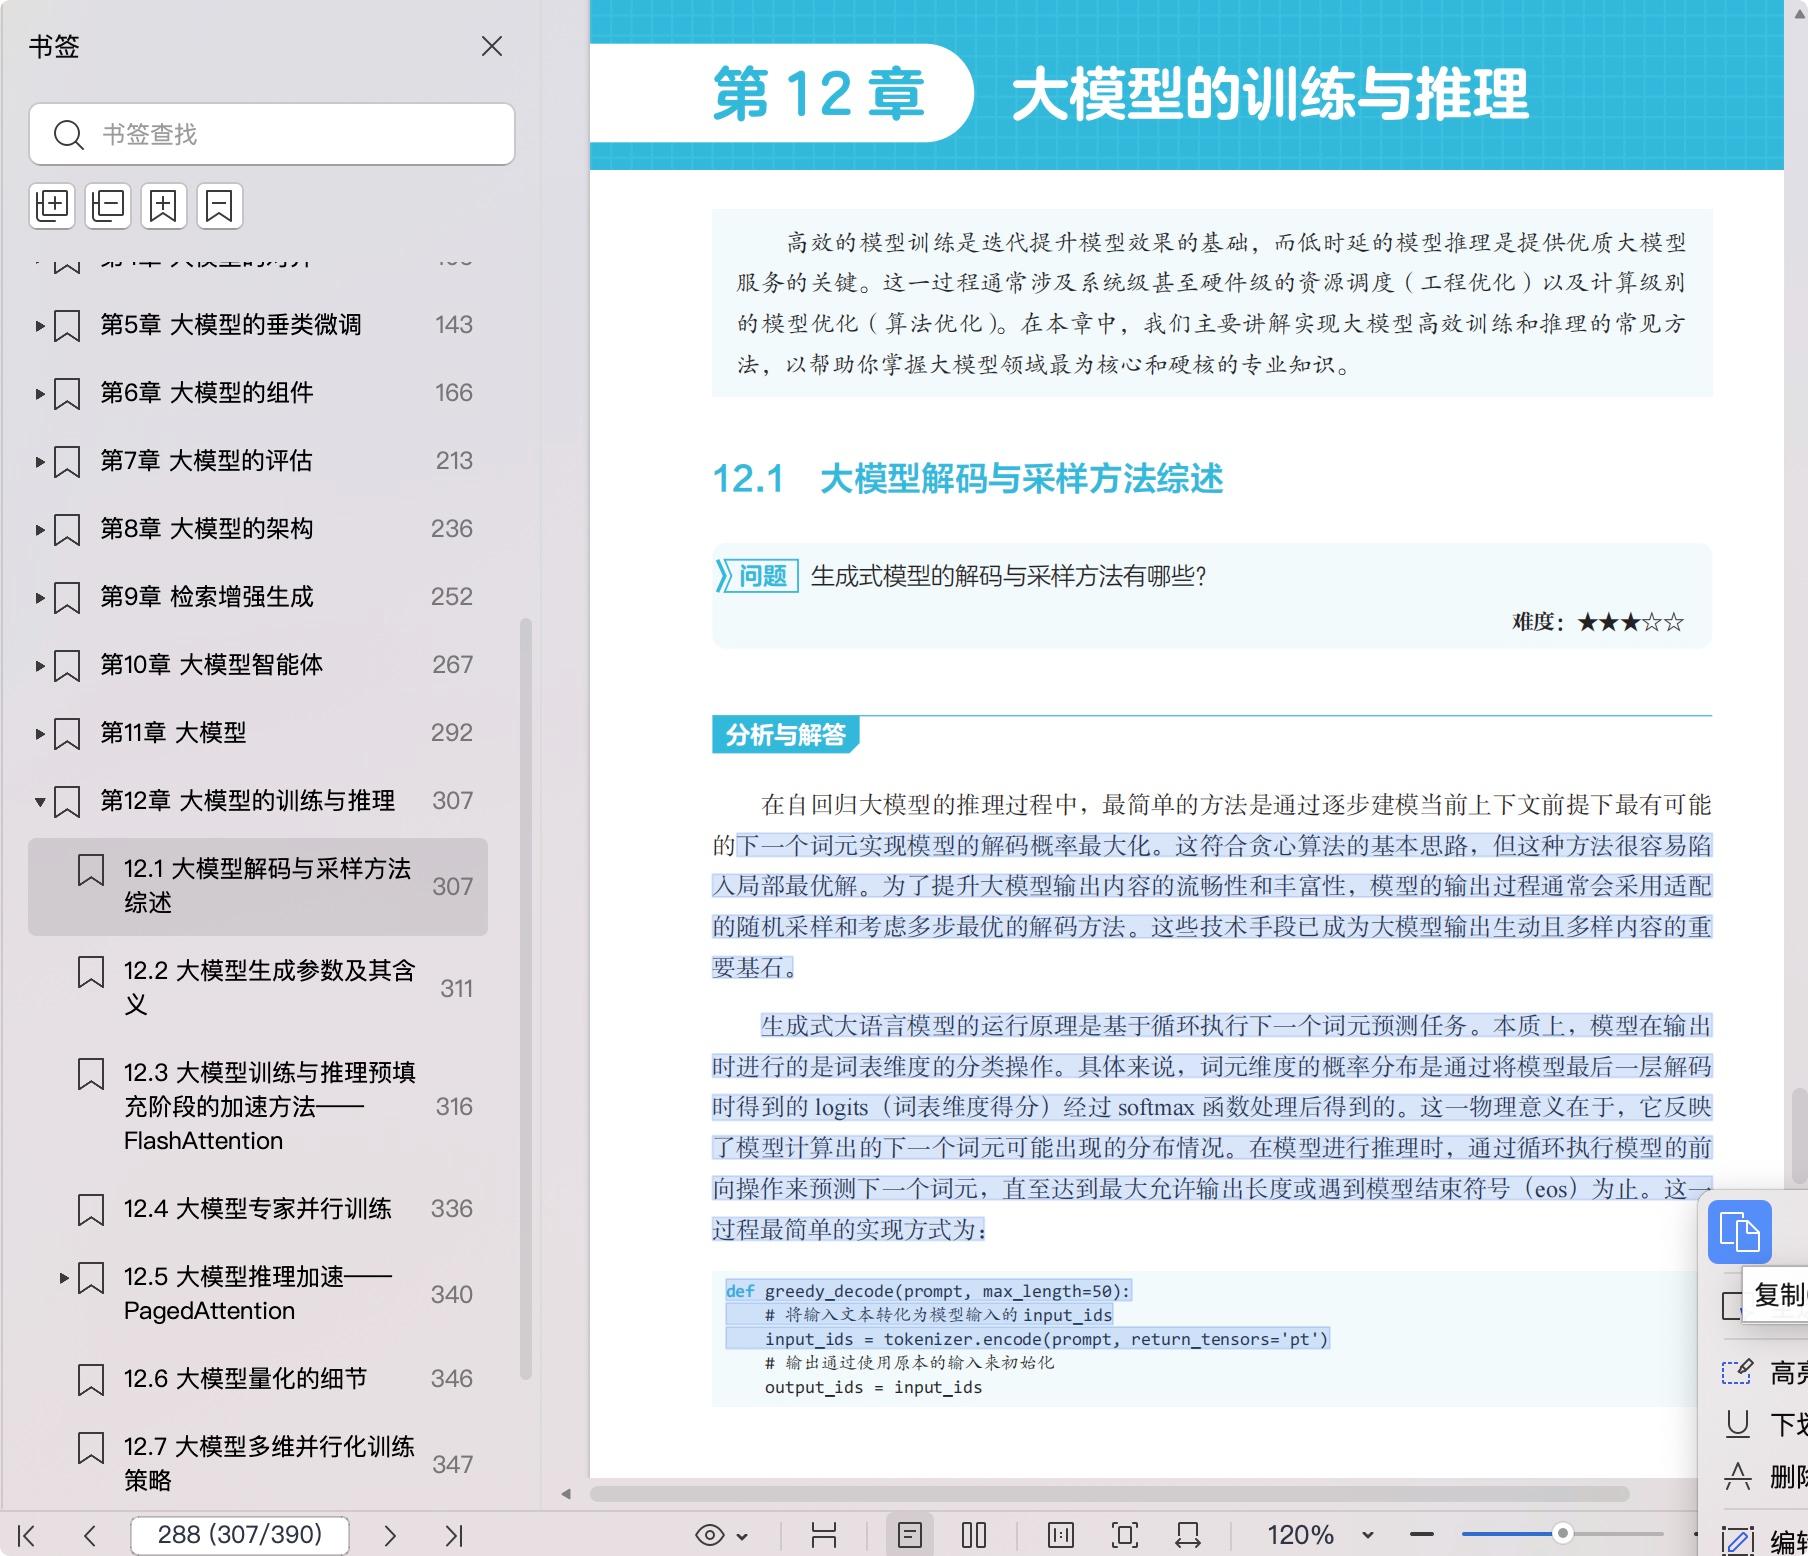Select bookmark 12.1 大模型解码与采样方法综述
The height and width of the screenshot is (1556, 1808).
[258, 886]
